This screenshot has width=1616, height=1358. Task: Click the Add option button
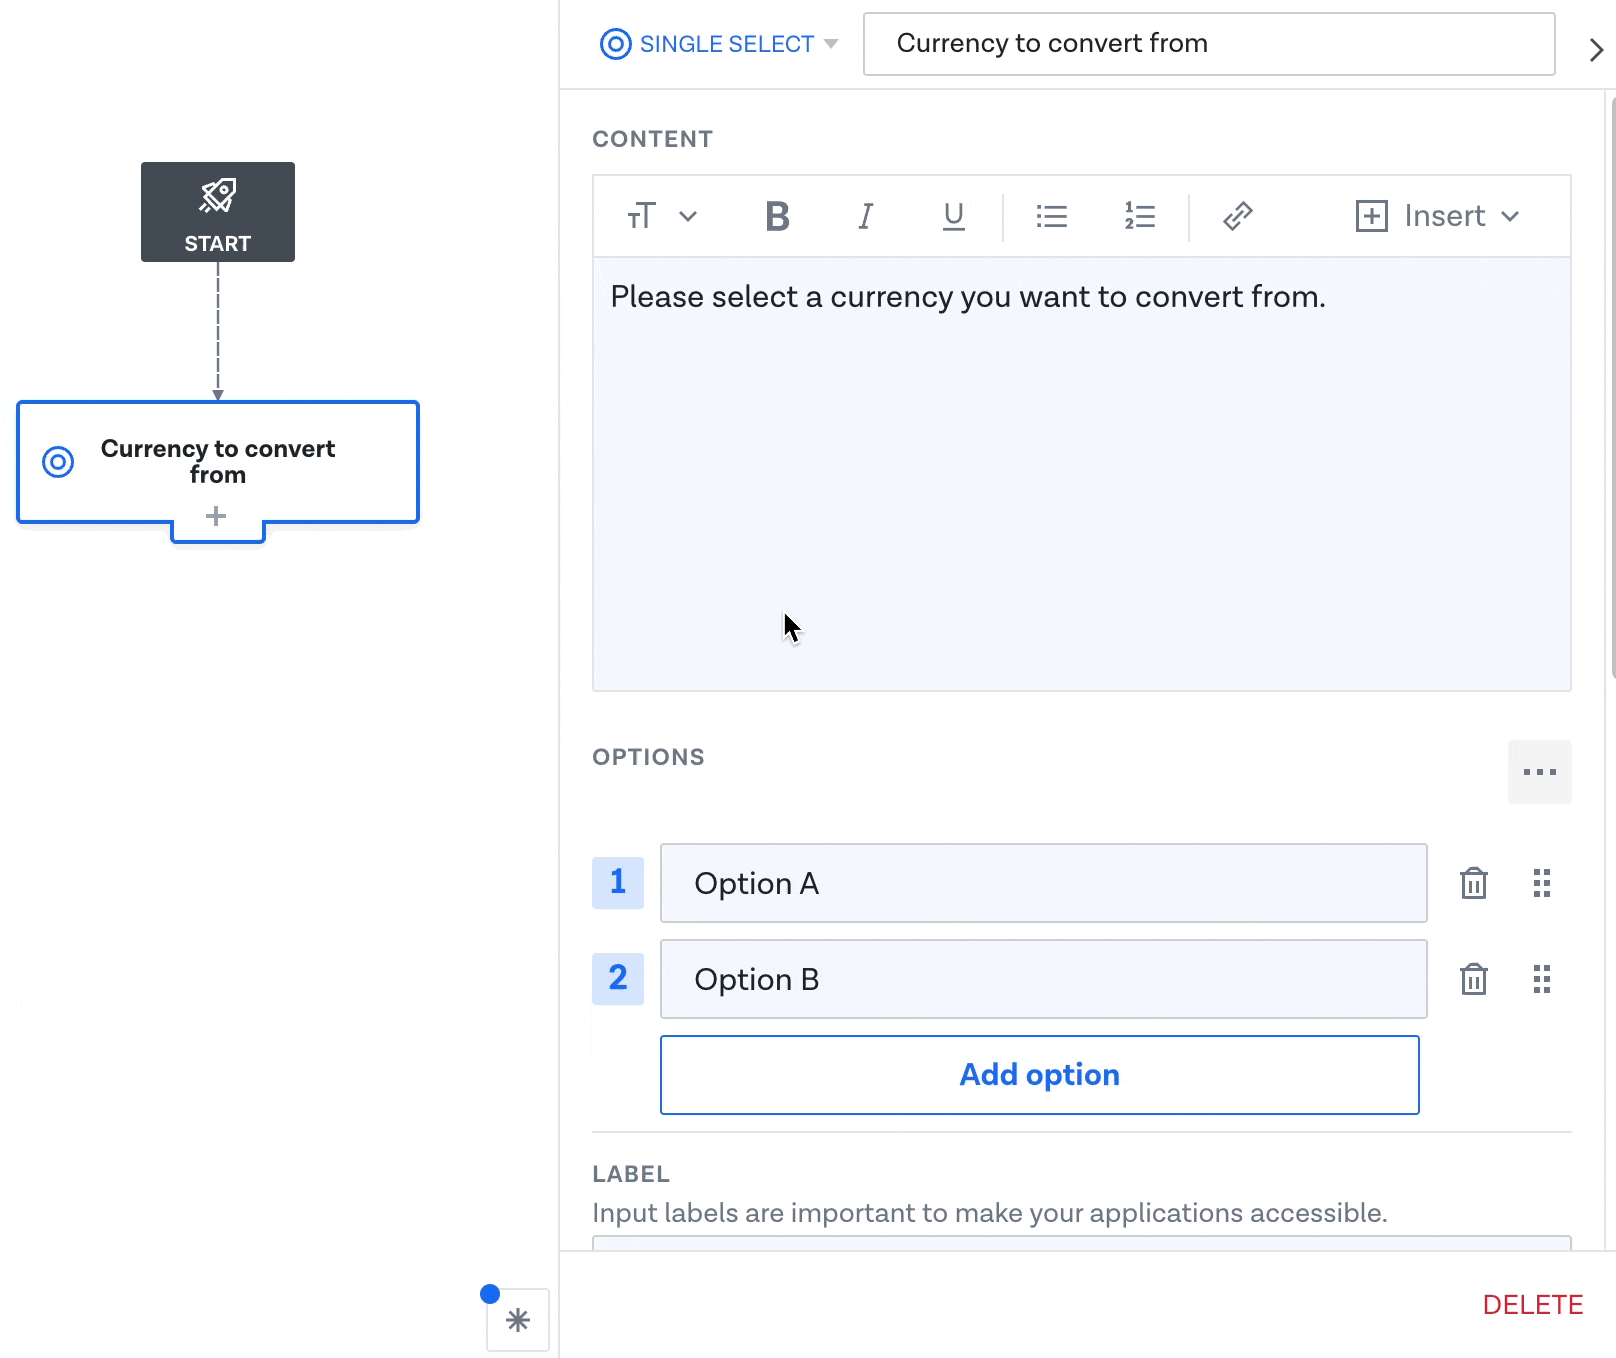click(1039, 1075)
